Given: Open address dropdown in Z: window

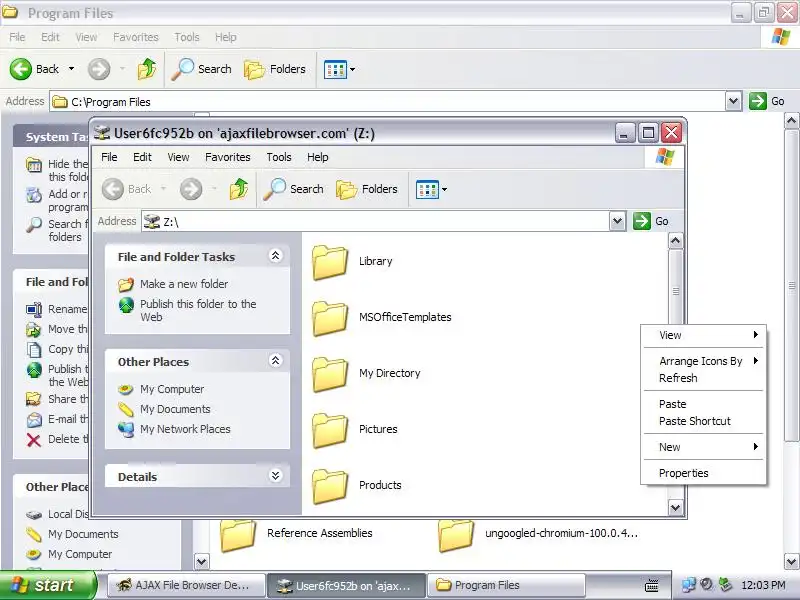Looking at the screenshot, I should 617,221.
